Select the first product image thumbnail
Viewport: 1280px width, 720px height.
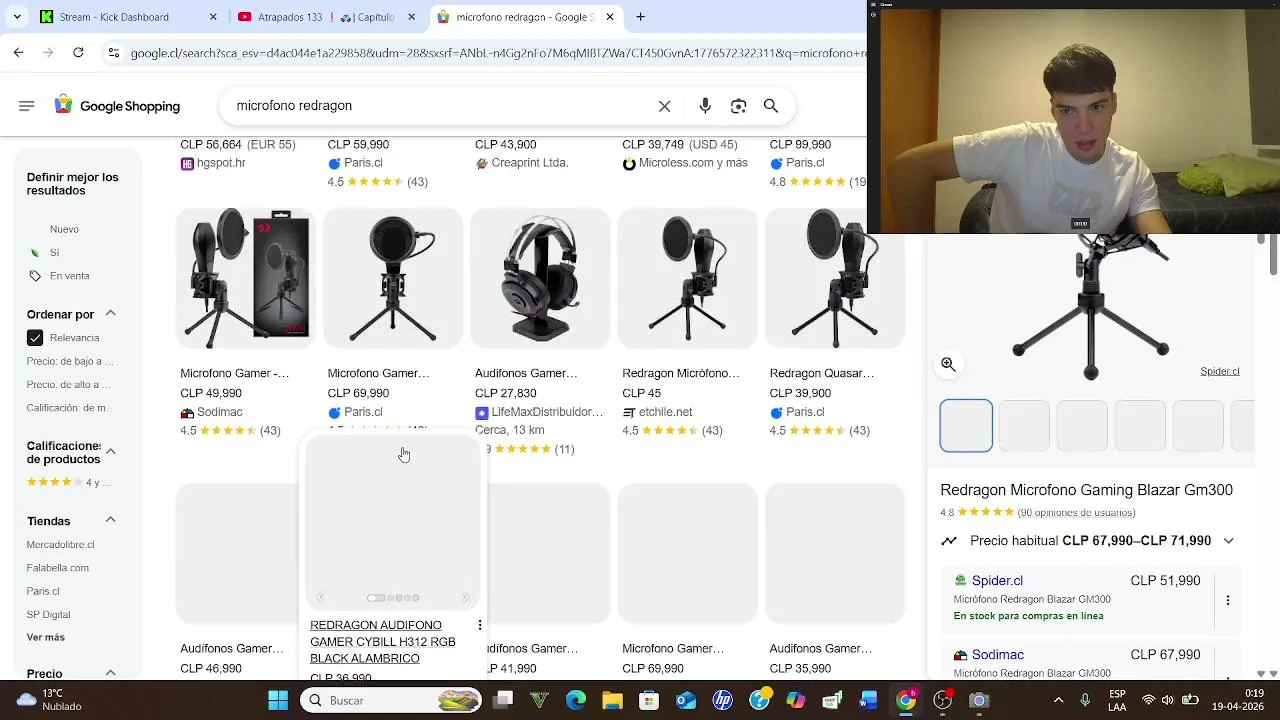tap(966, 426)
